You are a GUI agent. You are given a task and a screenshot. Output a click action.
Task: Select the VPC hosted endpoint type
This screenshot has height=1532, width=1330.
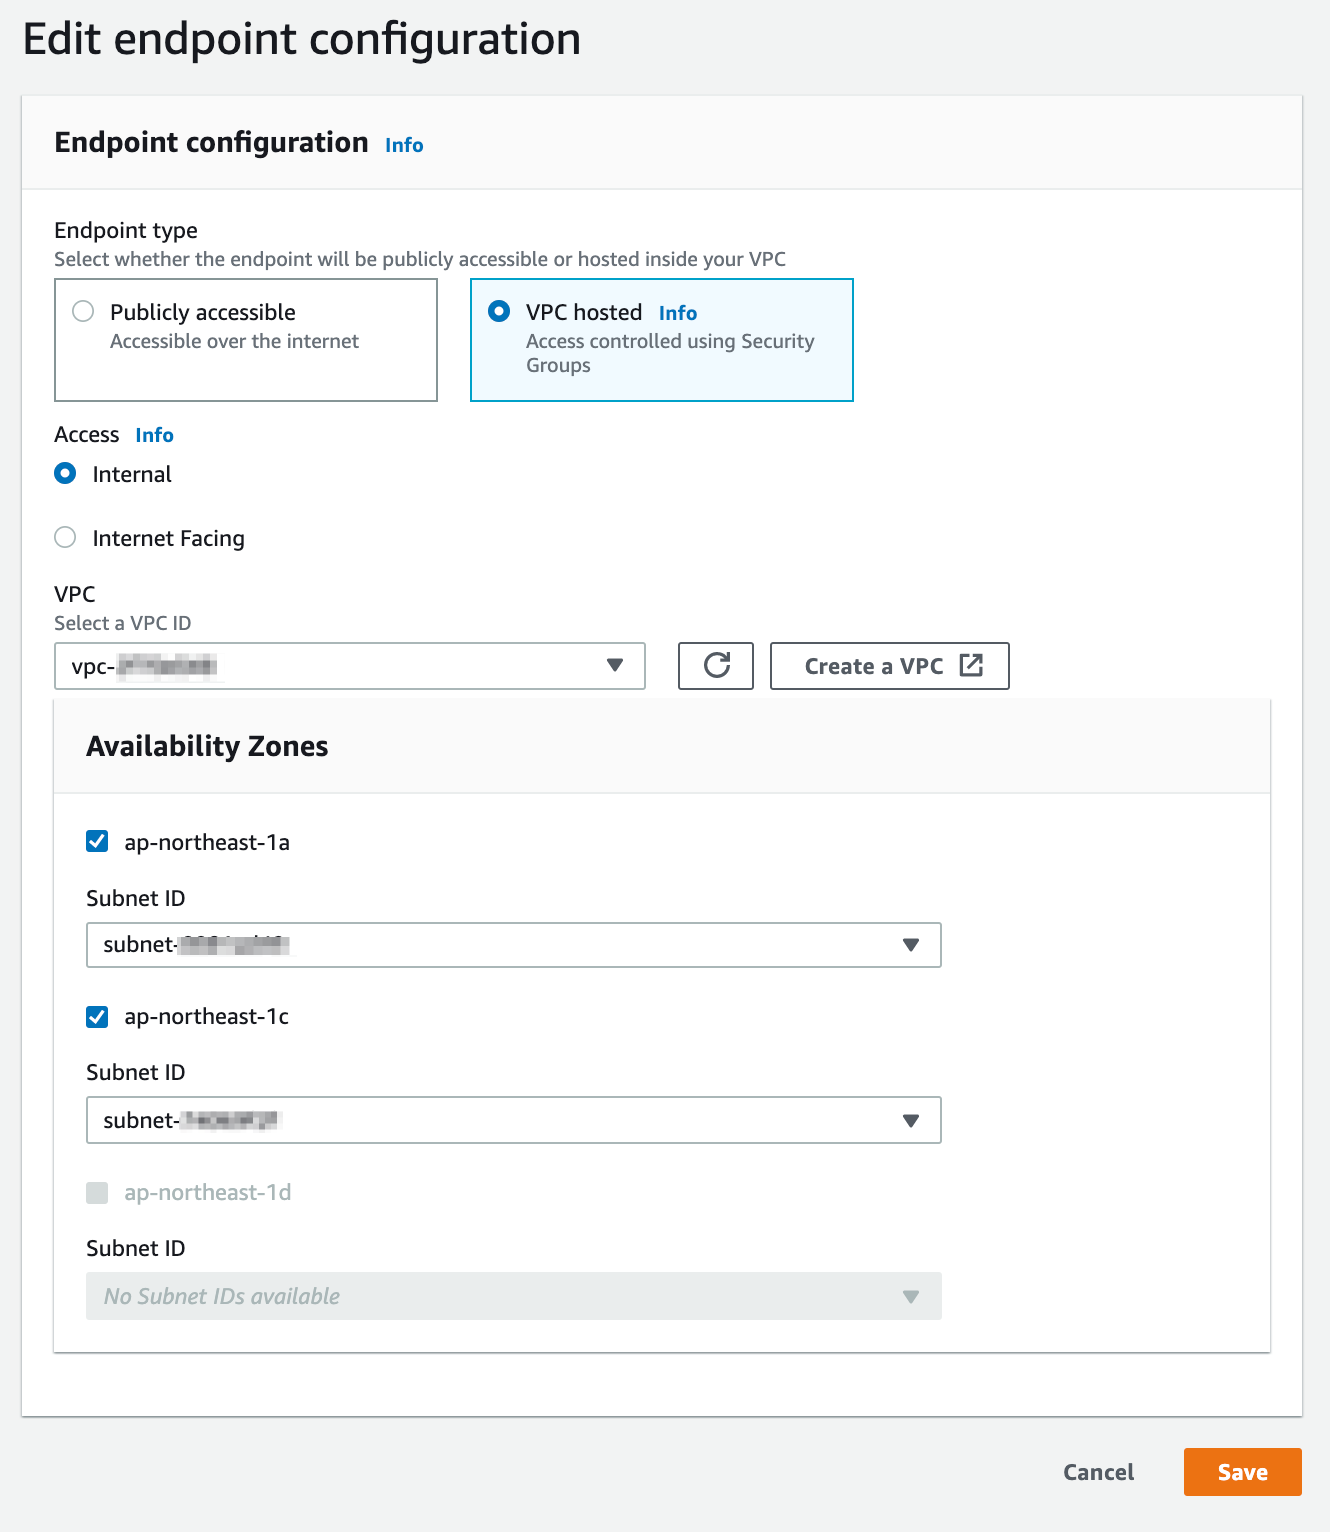coord(499,312)
